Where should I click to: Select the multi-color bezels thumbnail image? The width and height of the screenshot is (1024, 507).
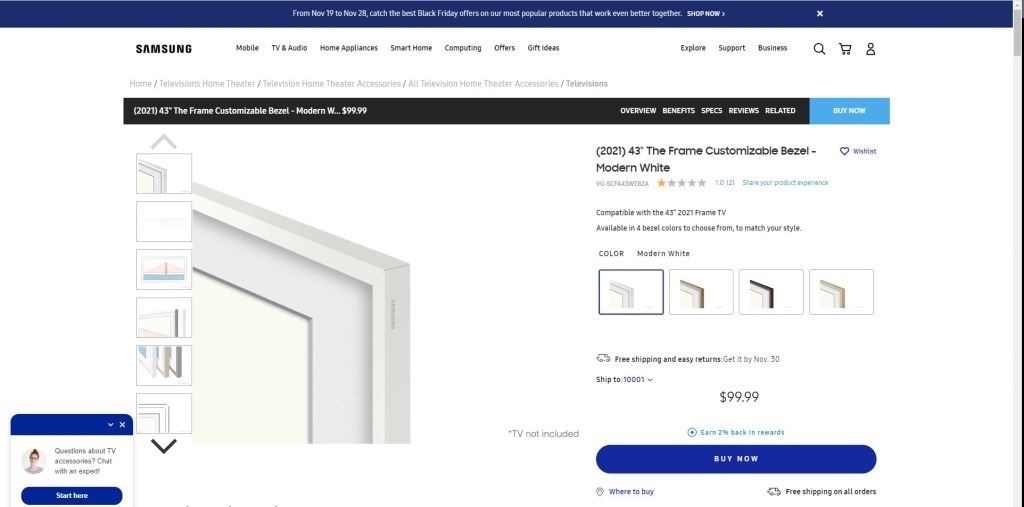click(x=164, y=365)
